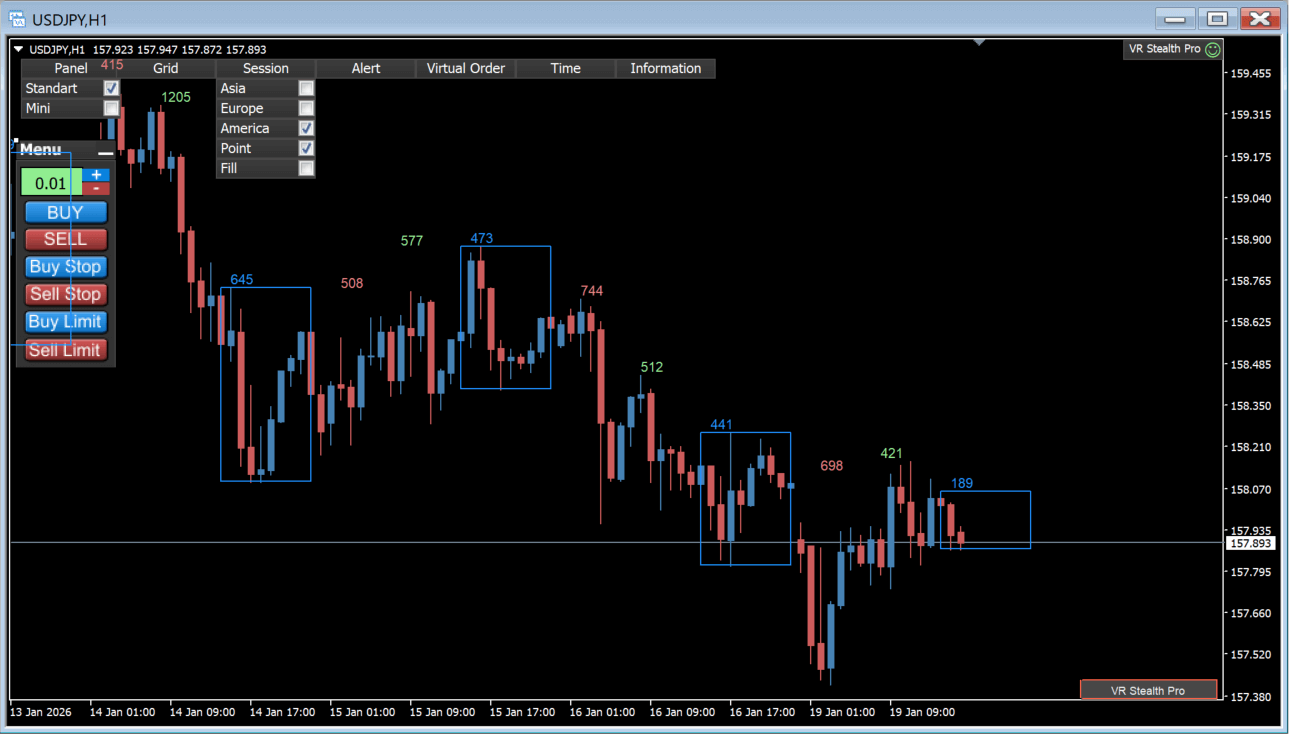
Task: Increase lot size with the plus button
Action: coord(96,175)
